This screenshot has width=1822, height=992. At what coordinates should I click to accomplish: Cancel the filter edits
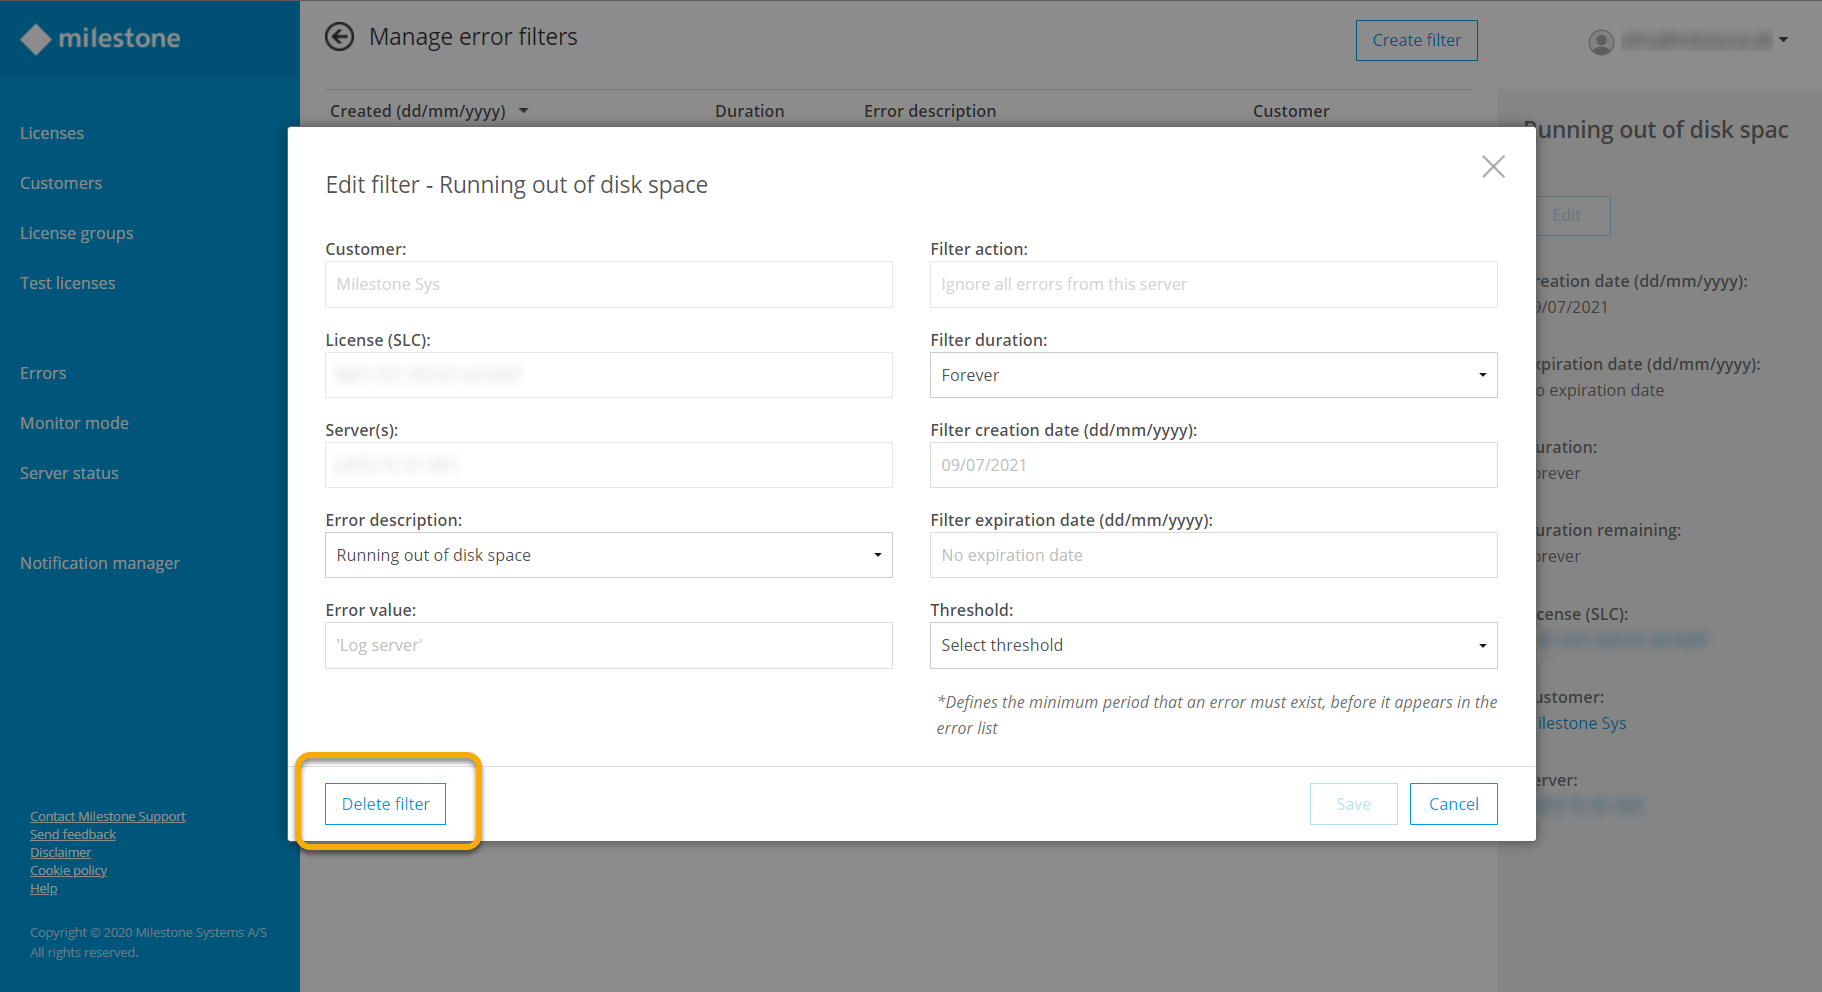(1453, 803)
